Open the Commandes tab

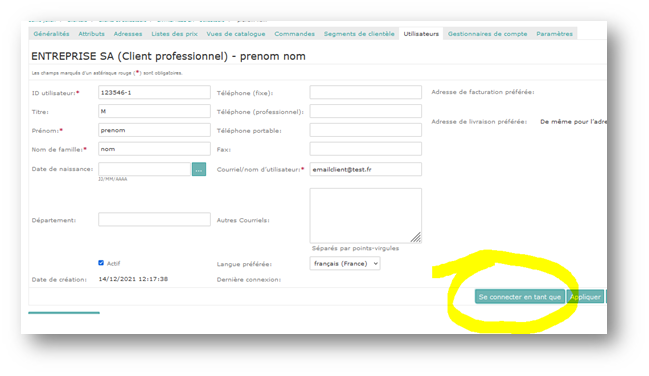[294, 34]
